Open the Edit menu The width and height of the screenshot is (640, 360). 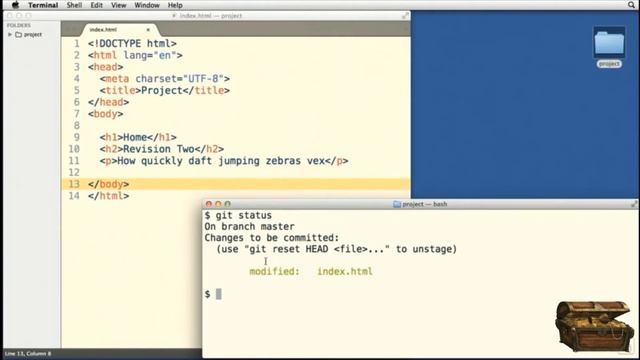(x=96, y=5)
